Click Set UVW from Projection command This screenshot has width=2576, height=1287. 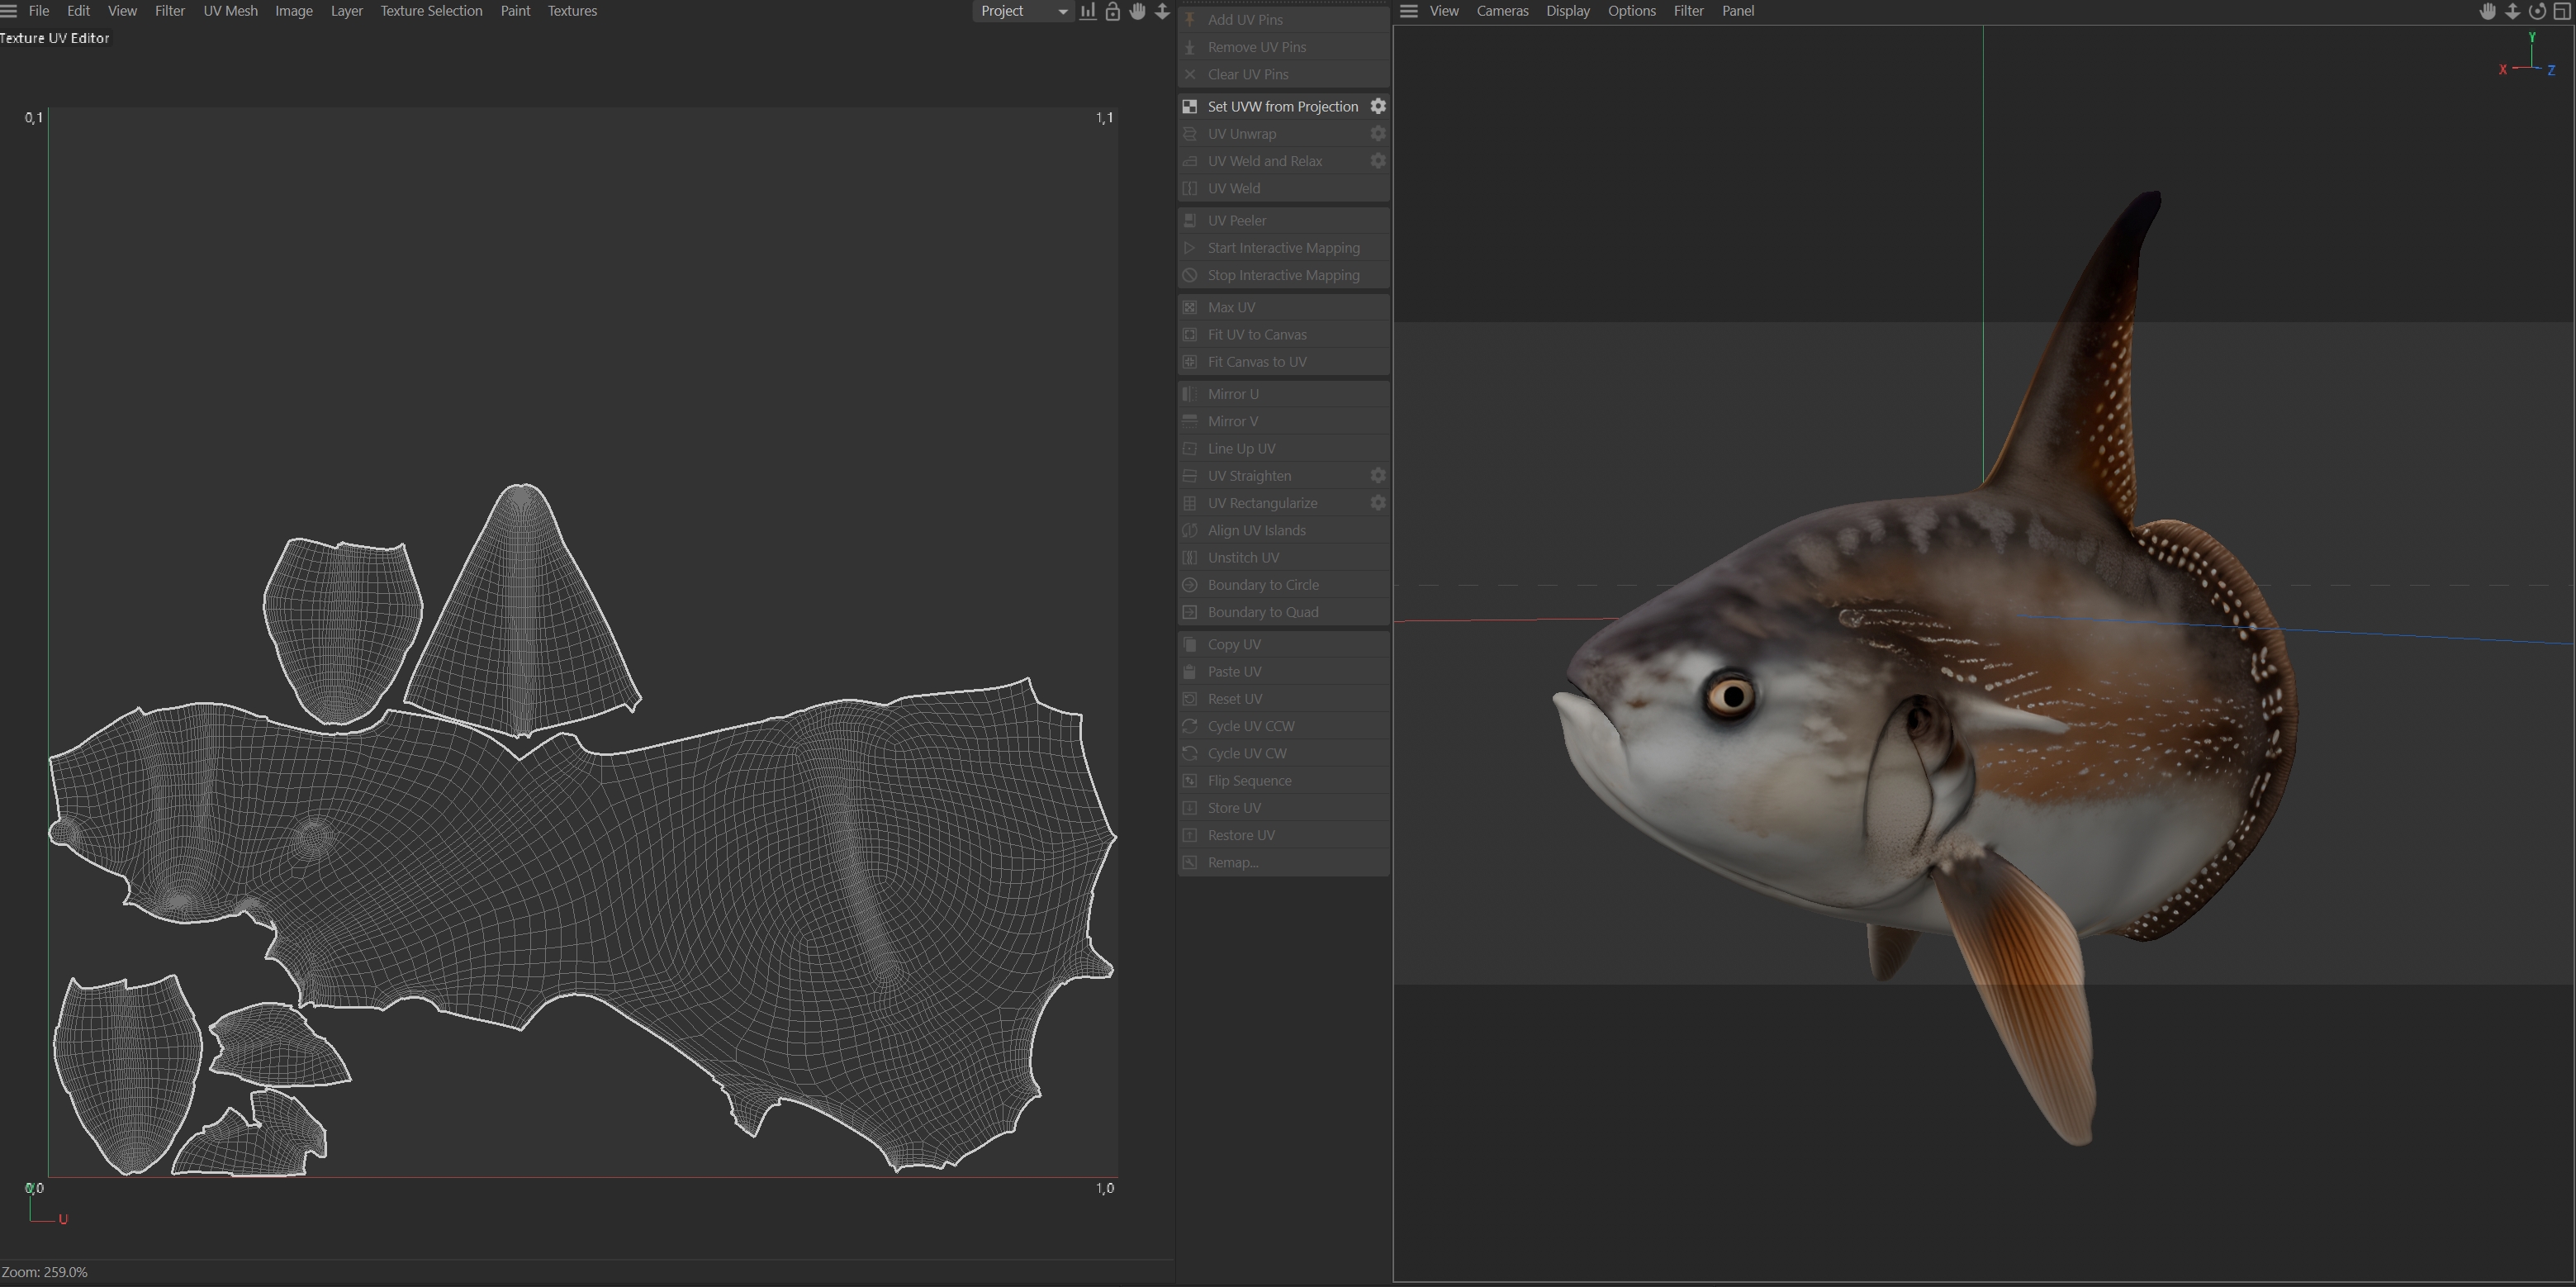click(1282, 106)
